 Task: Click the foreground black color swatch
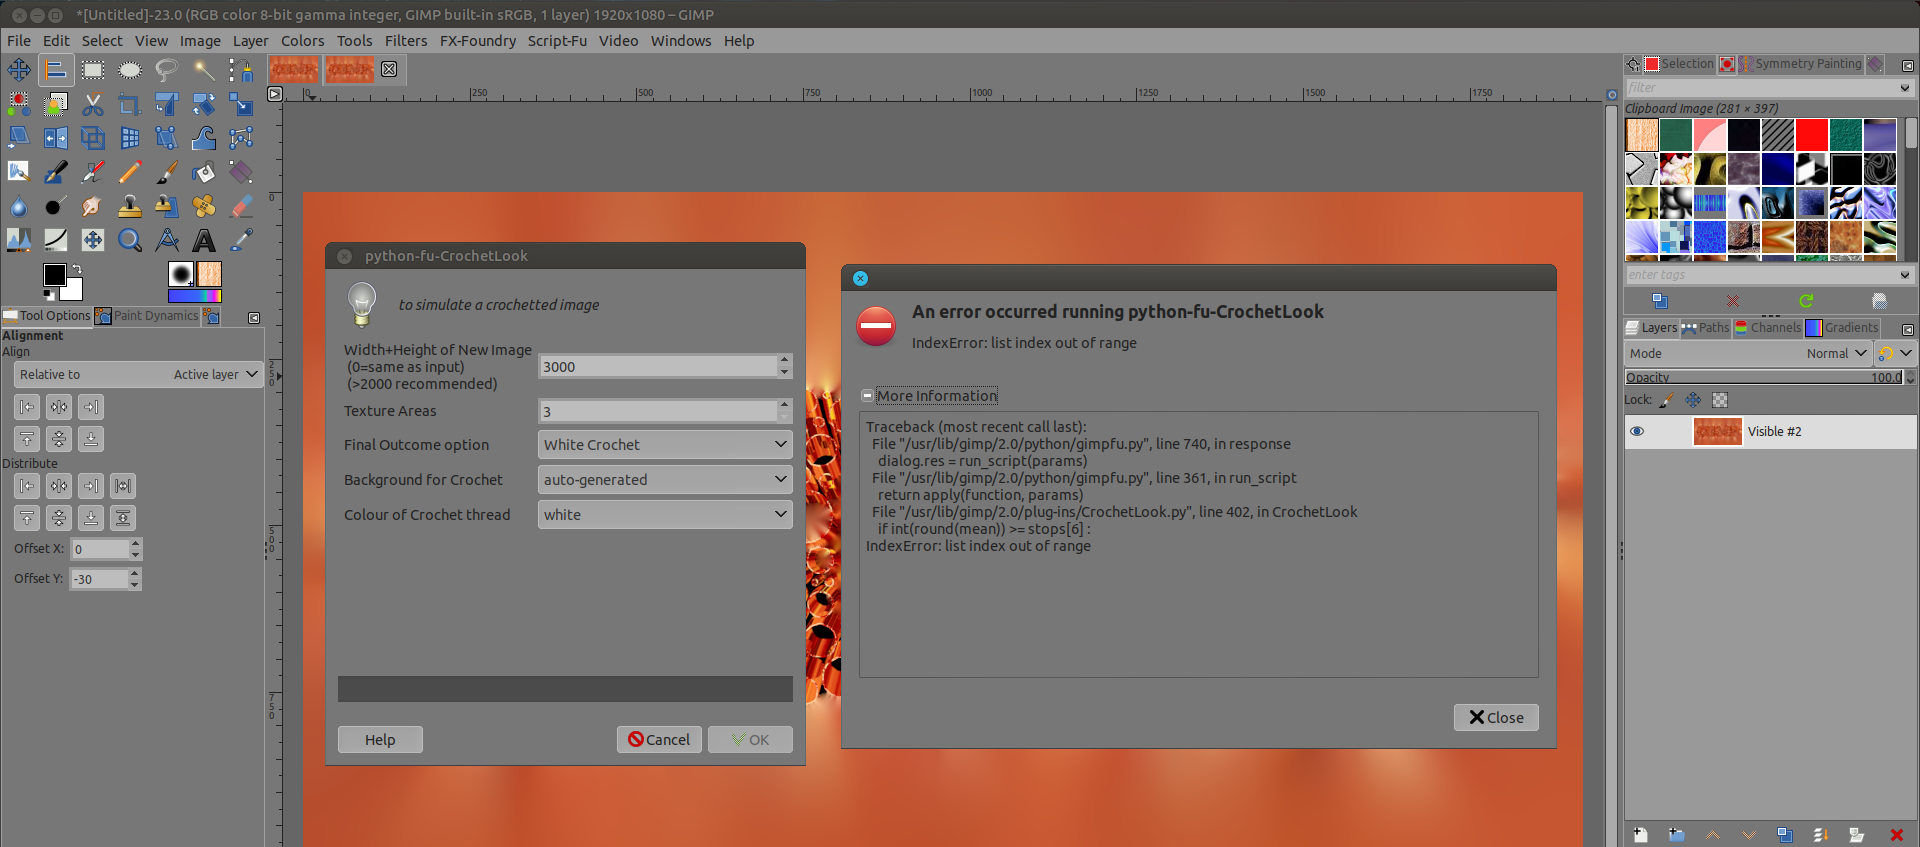(55, 275)
